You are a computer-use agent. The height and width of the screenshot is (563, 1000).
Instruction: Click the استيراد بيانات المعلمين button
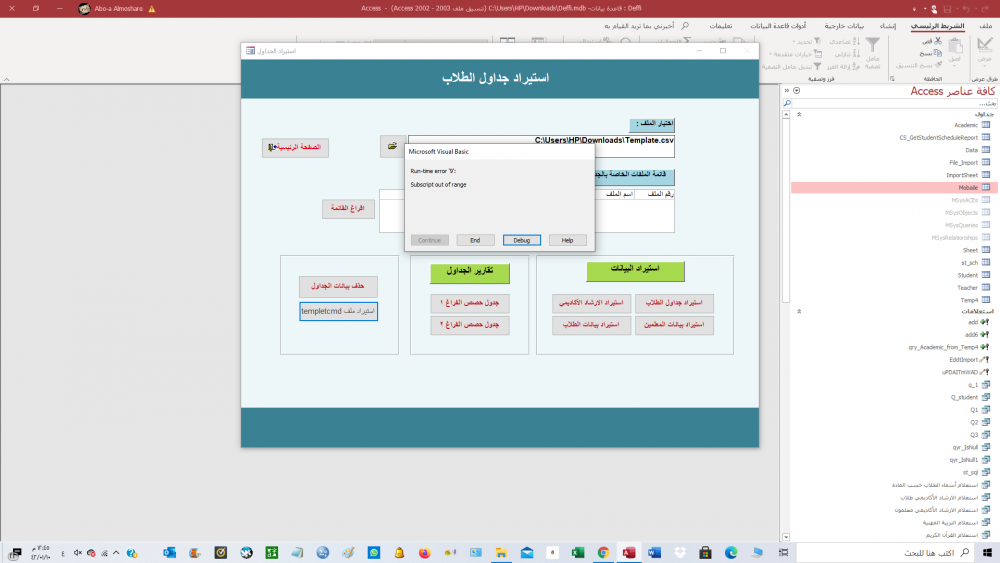tap(674, 325)
